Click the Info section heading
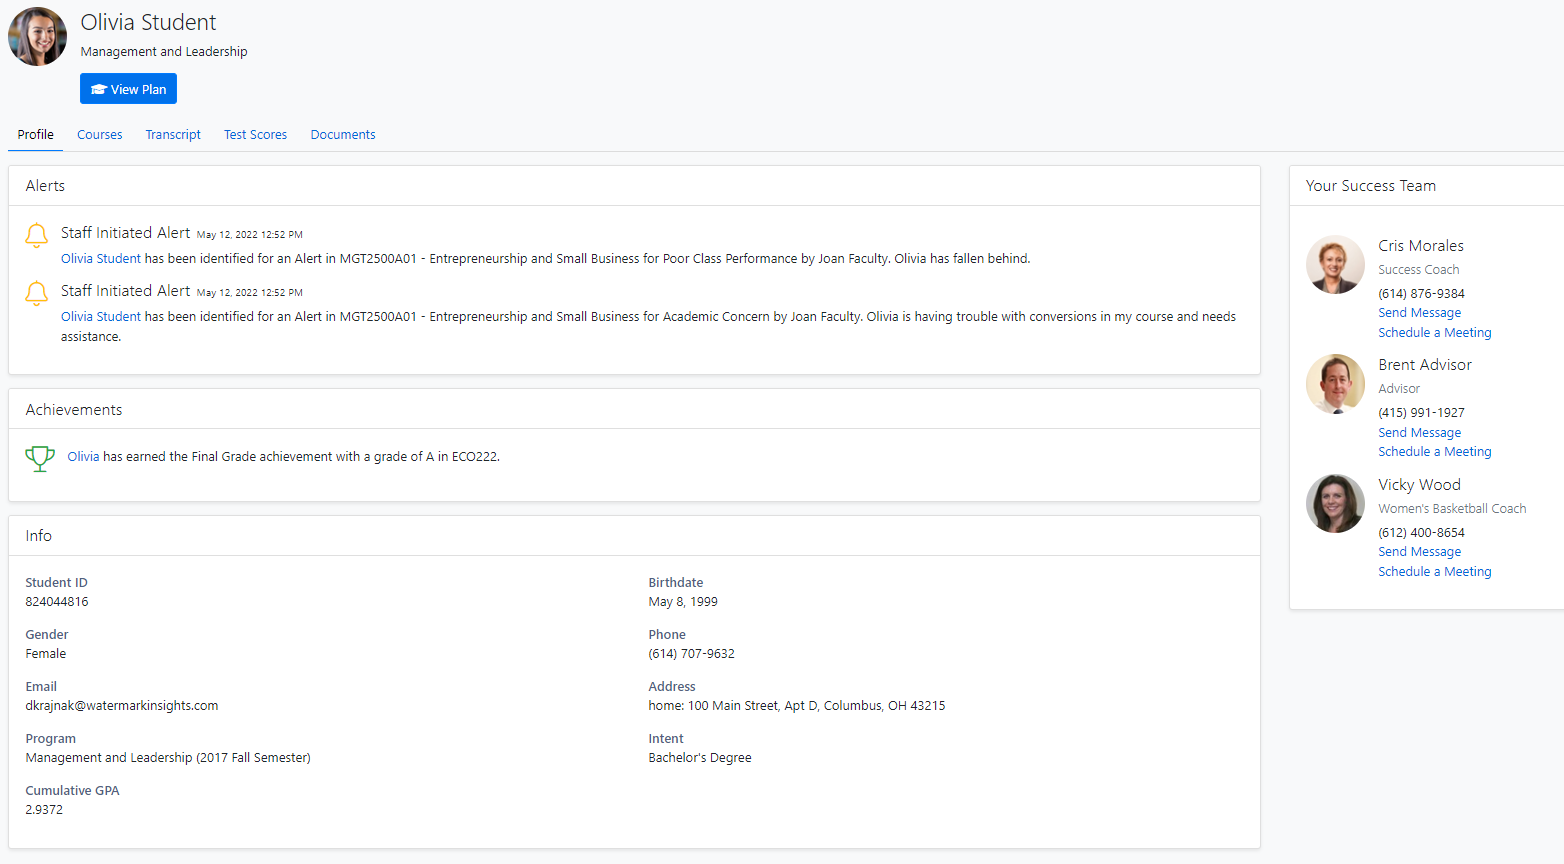1564x864 pixels. point(38,535)
